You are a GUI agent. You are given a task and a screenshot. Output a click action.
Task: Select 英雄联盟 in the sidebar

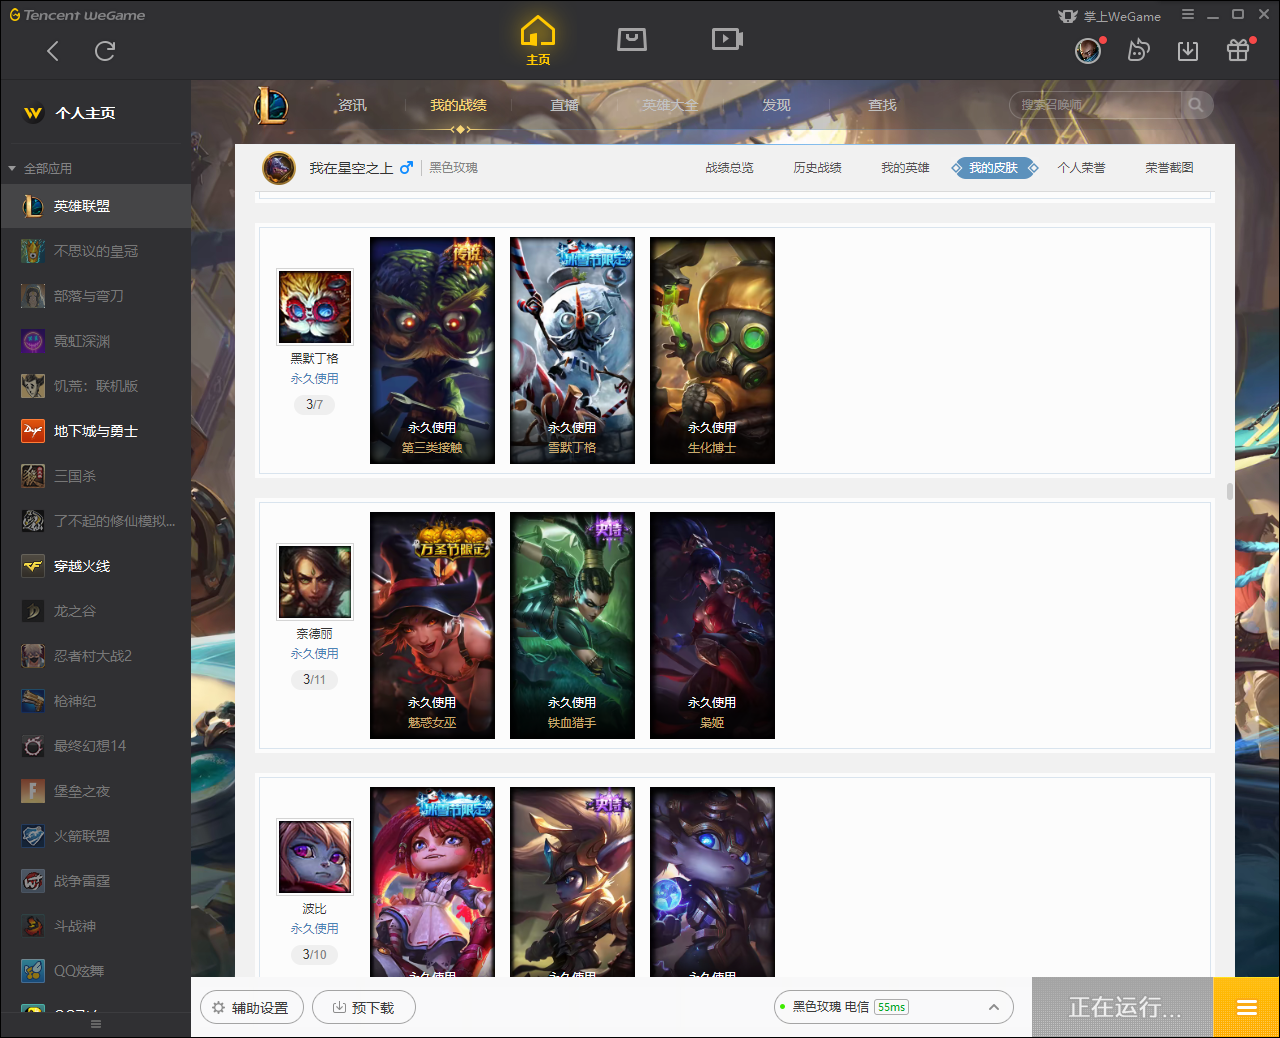pos(95,206)
